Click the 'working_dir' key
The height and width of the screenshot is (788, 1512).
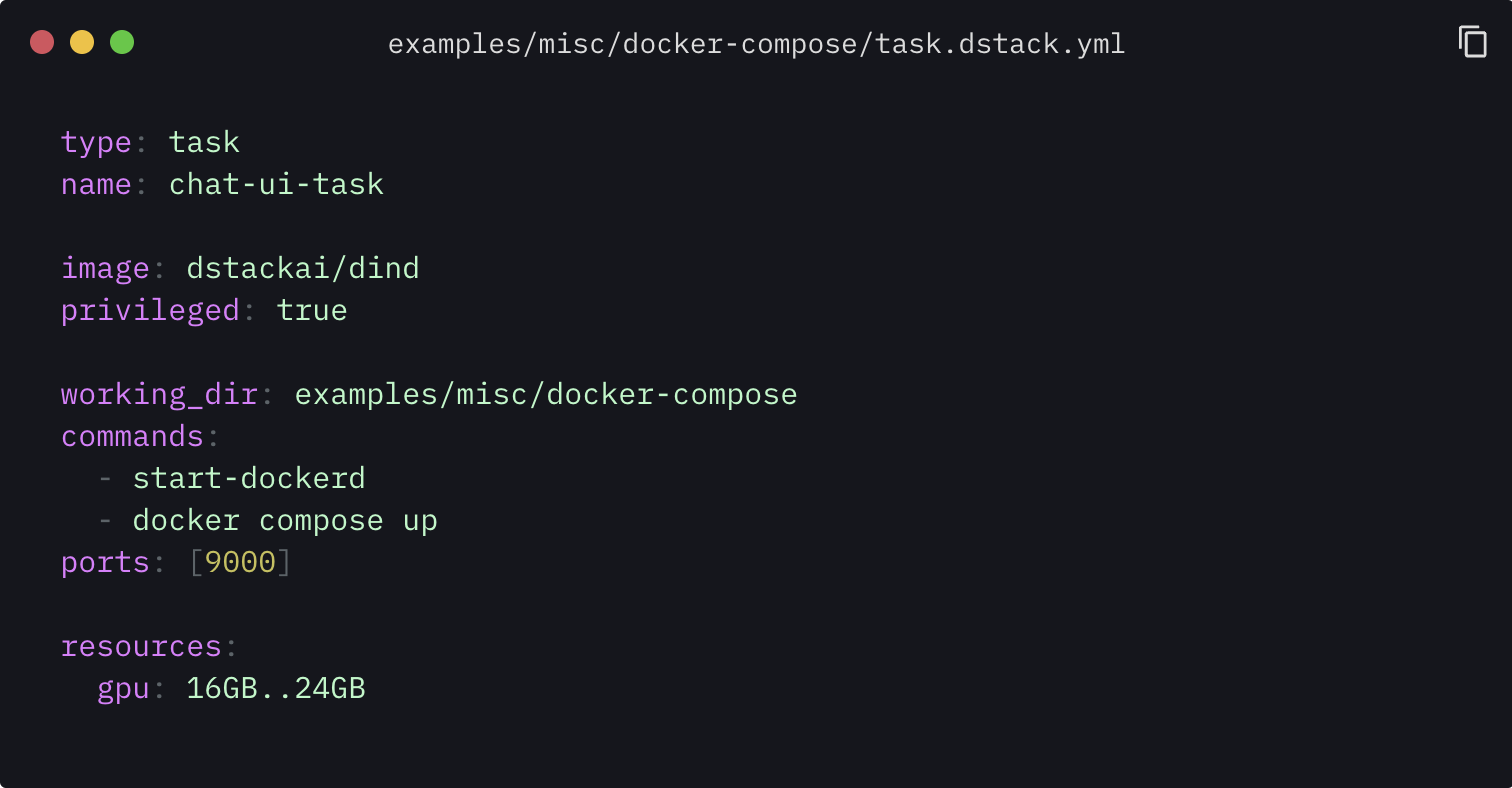point(159,394)
